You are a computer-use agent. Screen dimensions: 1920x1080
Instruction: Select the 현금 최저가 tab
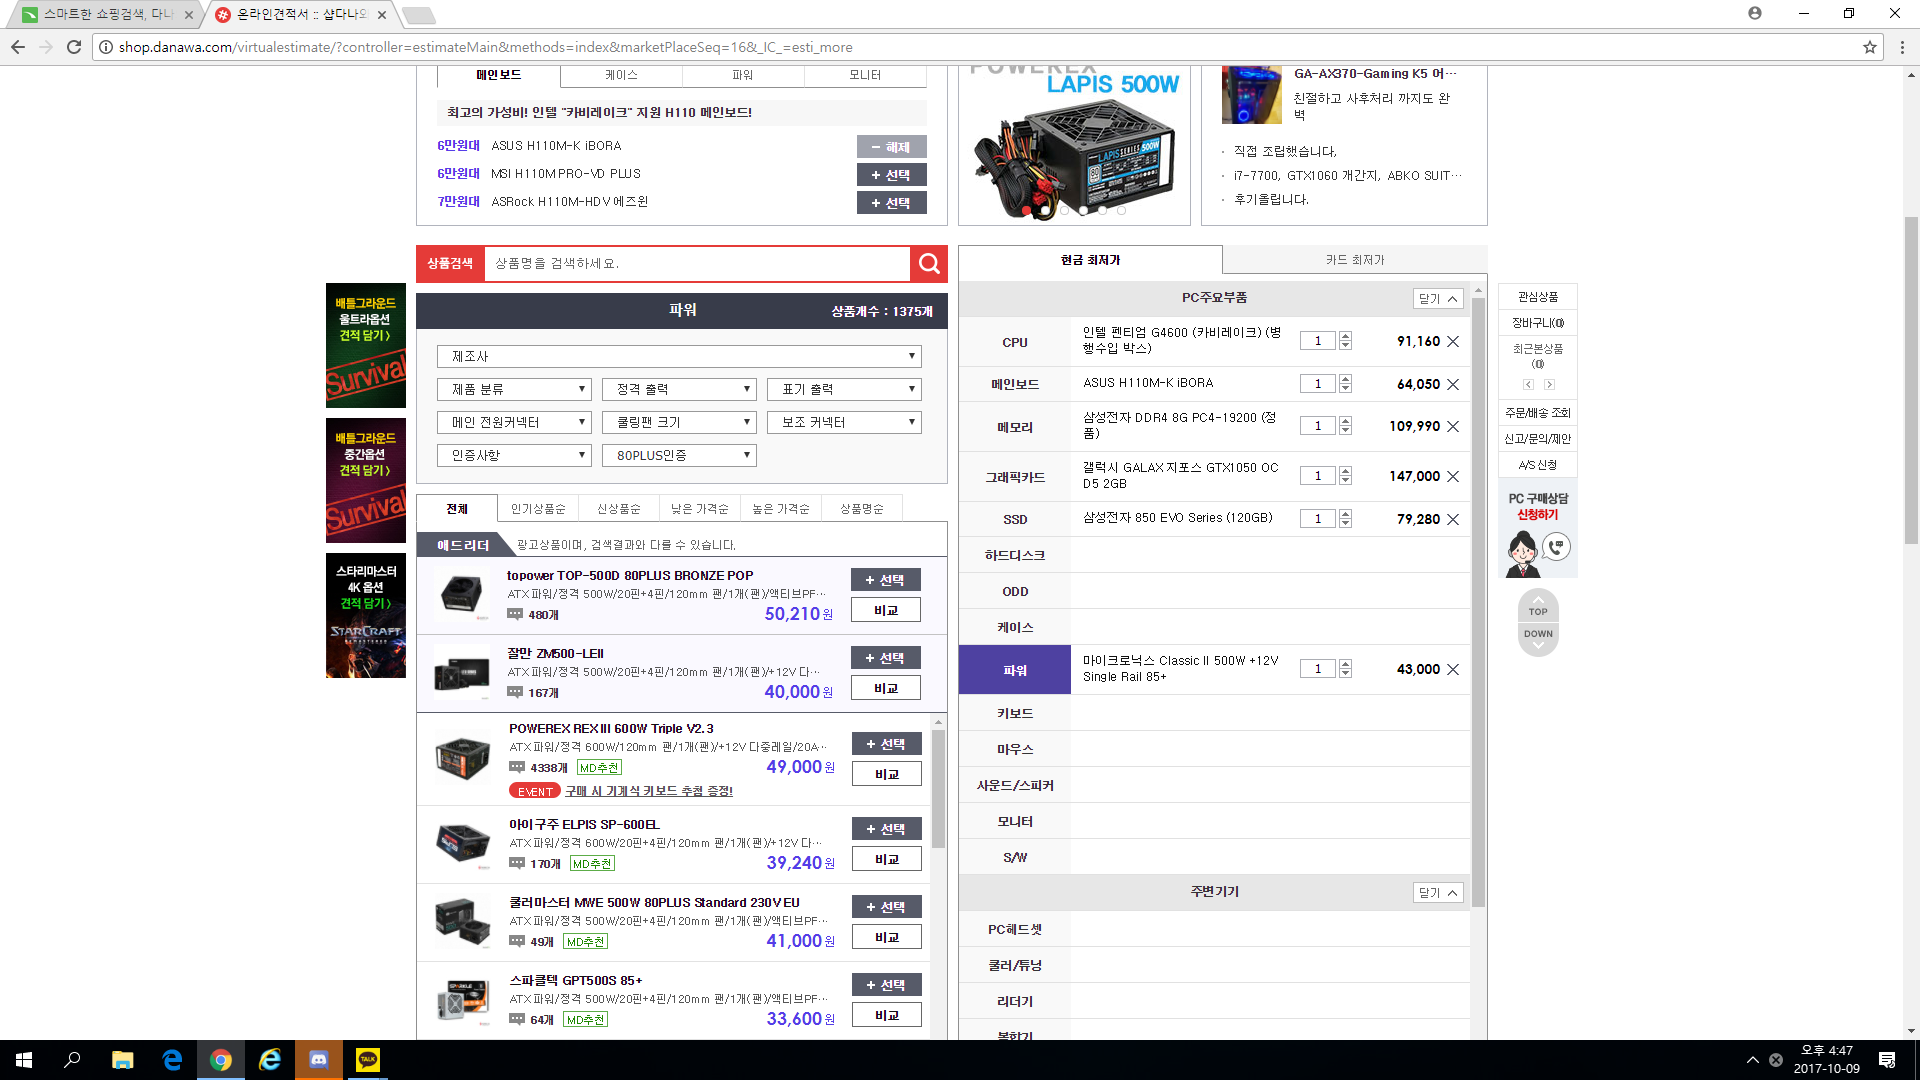click(x=1090, y=260)
